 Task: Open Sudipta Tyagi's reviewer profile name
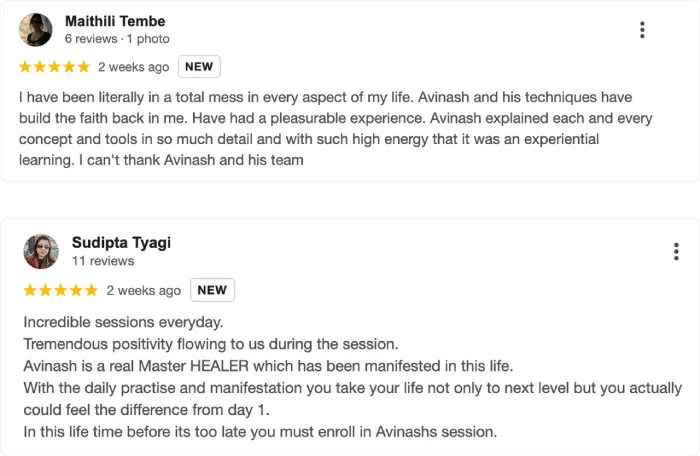[x=119, y=242]
